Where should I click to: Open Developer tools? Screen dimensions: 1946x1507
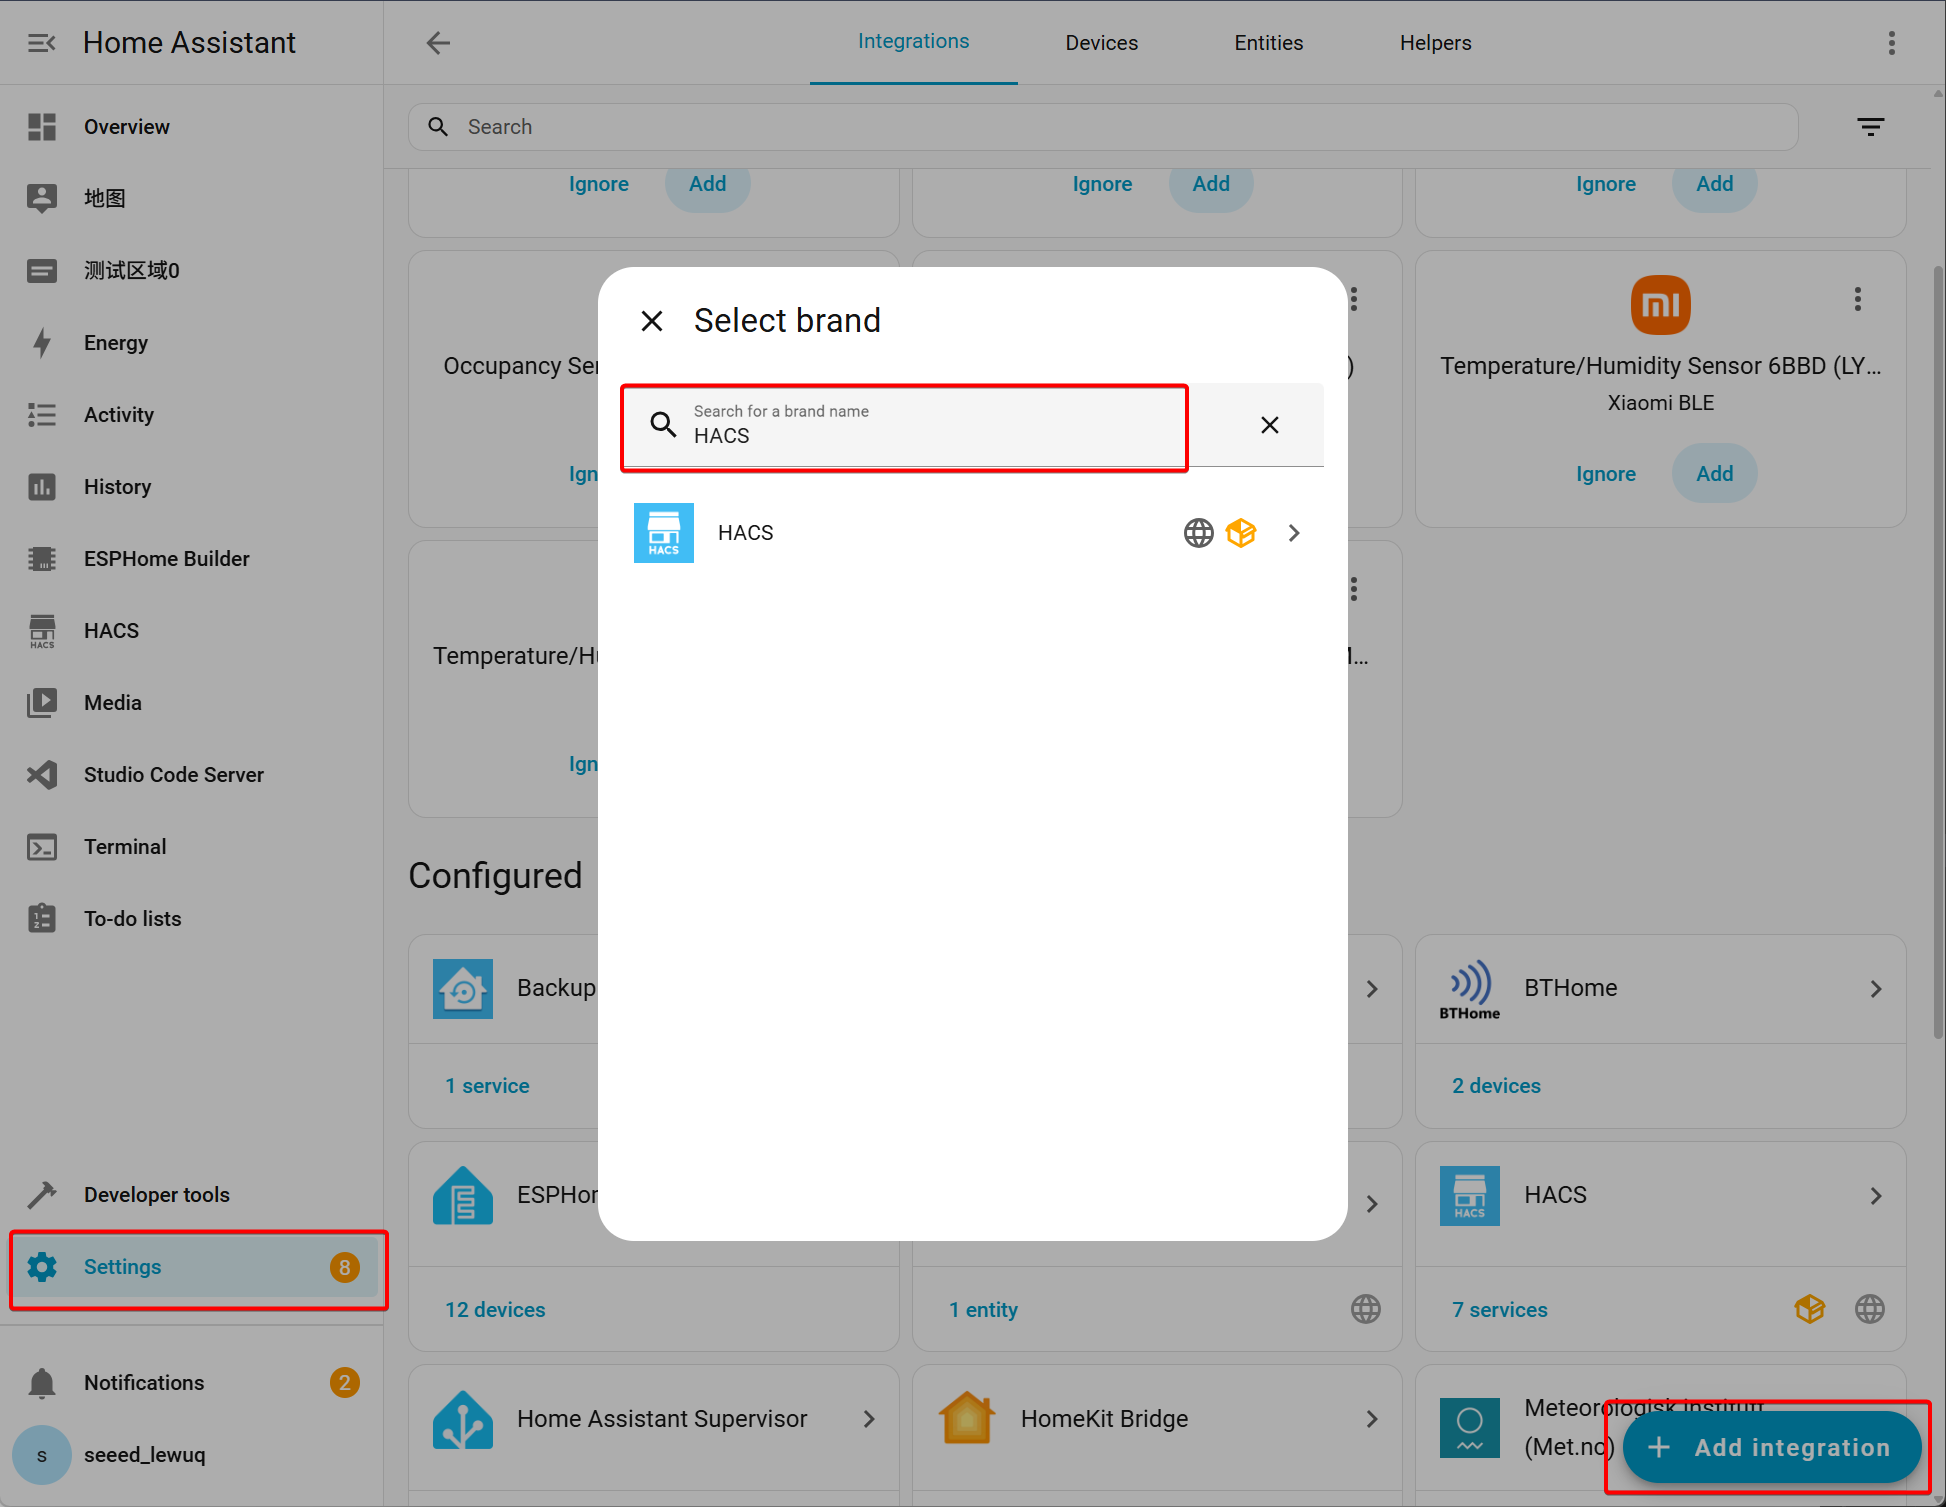tap(156, 1195)
